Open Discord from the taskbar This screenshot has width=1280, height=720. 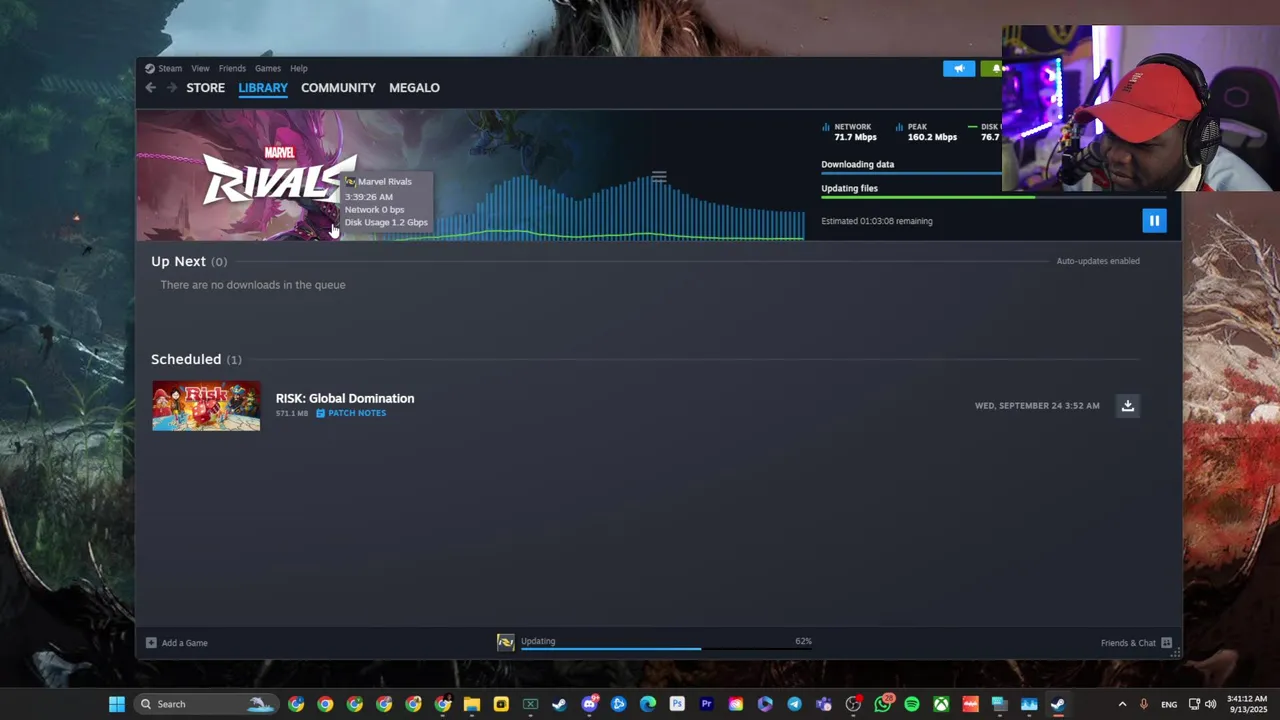pos(589,704)
